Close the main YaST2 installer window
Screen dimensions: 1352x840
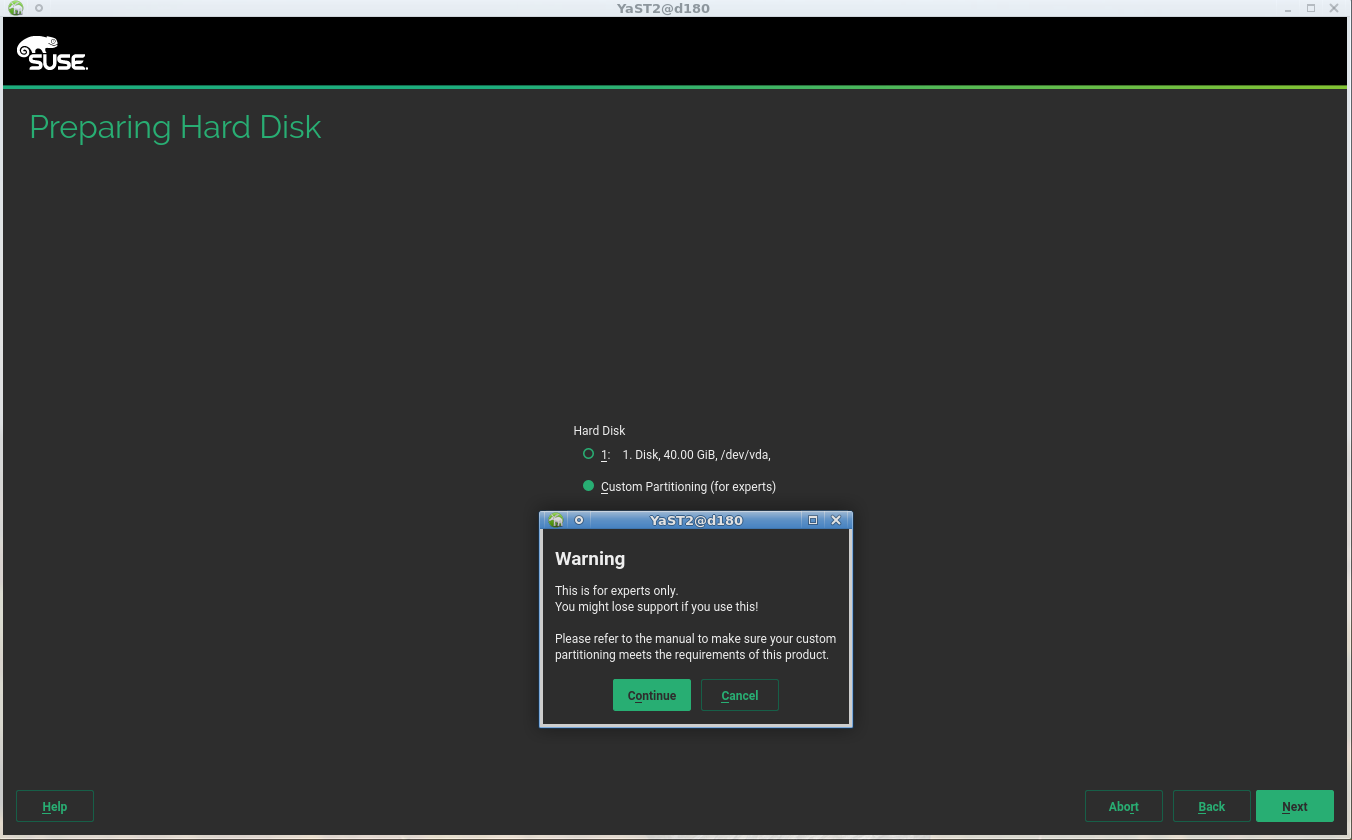pyautogui.click(x=1334, y=8)
